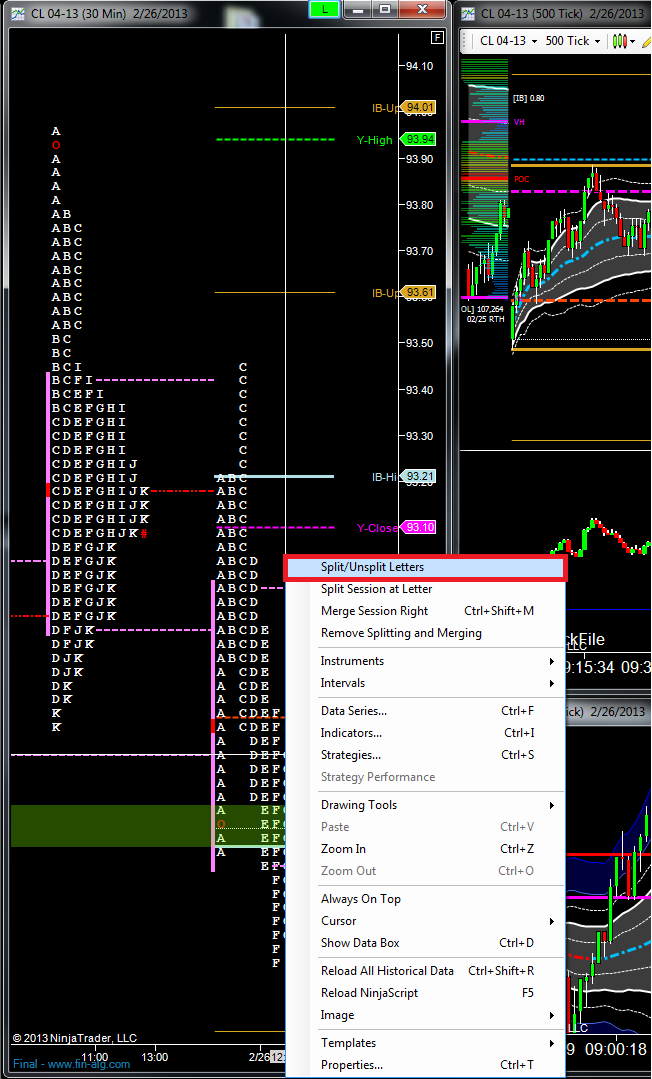
Task: Select Zoom In menu entry
Action: click(425, 849)
